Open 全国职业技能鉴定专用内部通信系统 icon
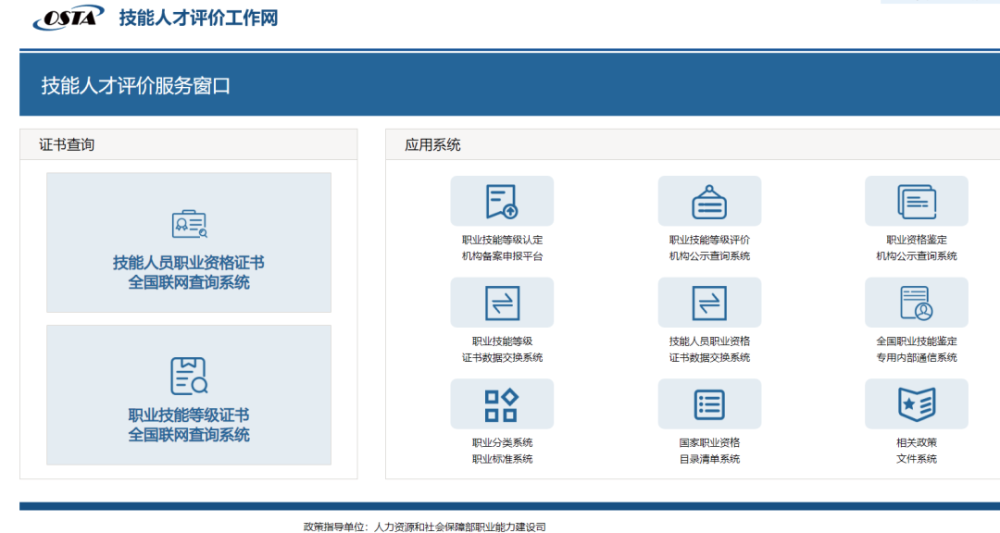1000x533 pixels. point(916,302)
